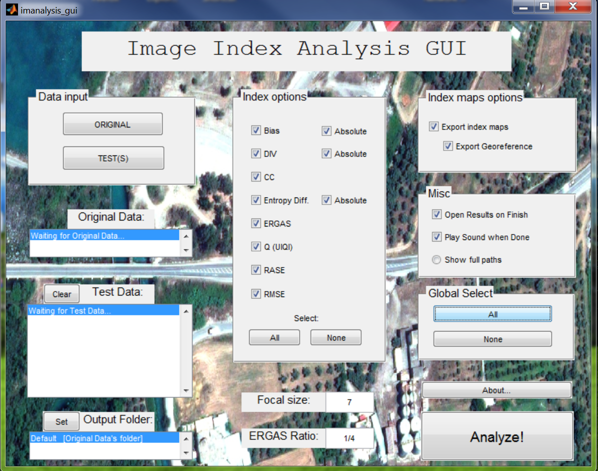Click the MATLAB icon in title bar
The height and width of the screenshot is (471, 598).
tap(11, 10)
